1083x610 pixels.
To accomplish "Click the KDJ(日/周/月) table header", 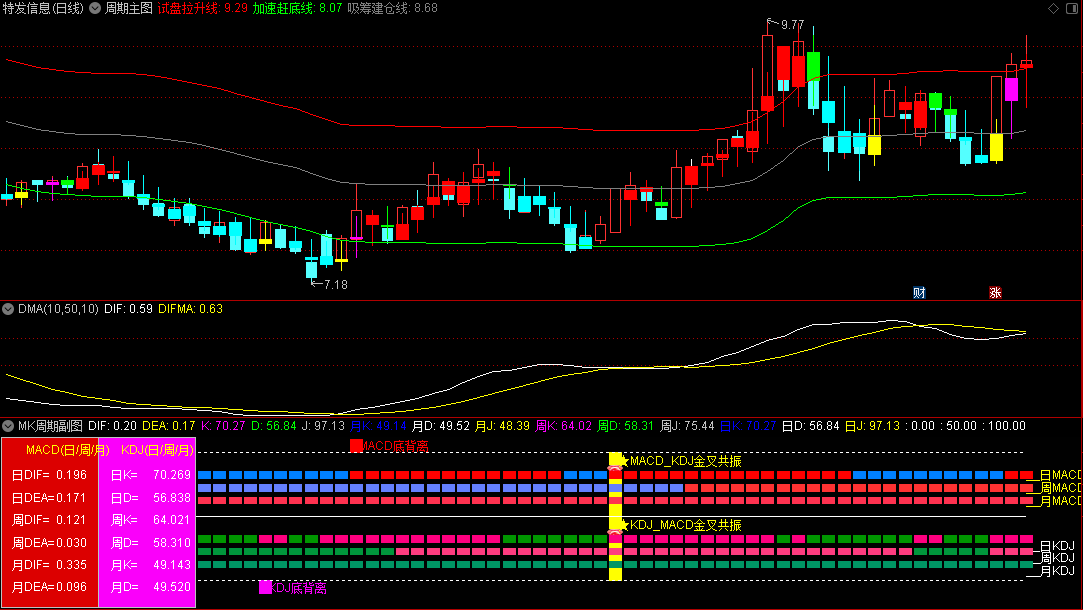I will (x=157, y=450).
